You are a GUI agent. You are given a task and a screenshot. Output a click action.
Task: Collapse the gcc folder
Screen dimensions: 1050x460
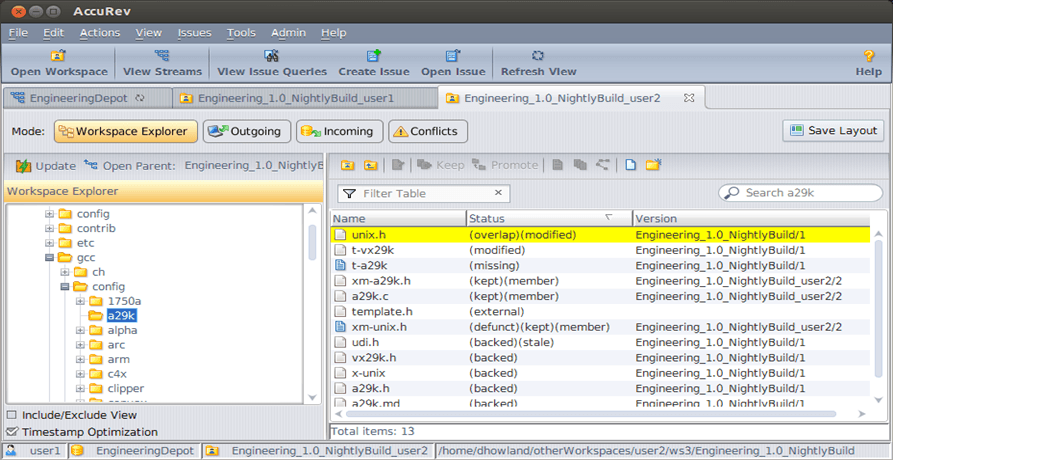(x=49, y=258)
